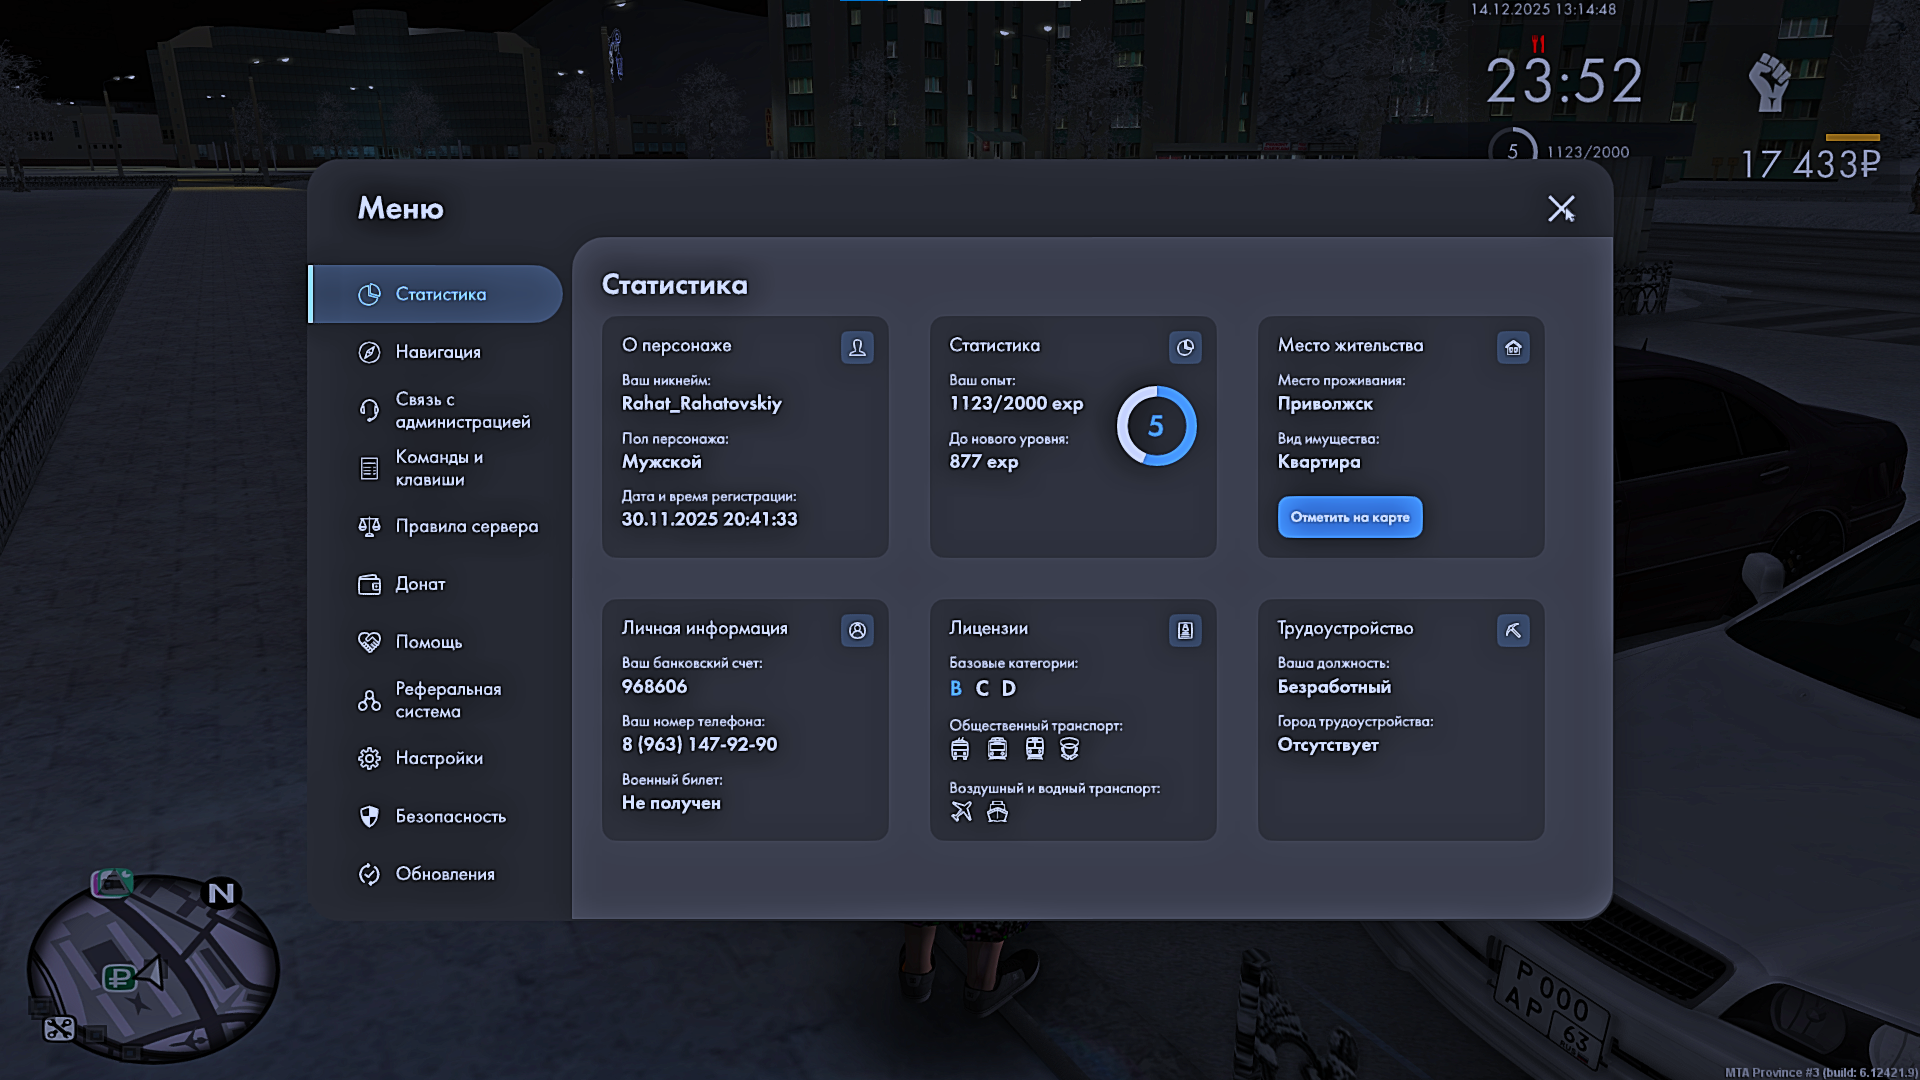Click the character profile icon in О персонаже card
1920x1080 pixels.
tap(857, 347)
